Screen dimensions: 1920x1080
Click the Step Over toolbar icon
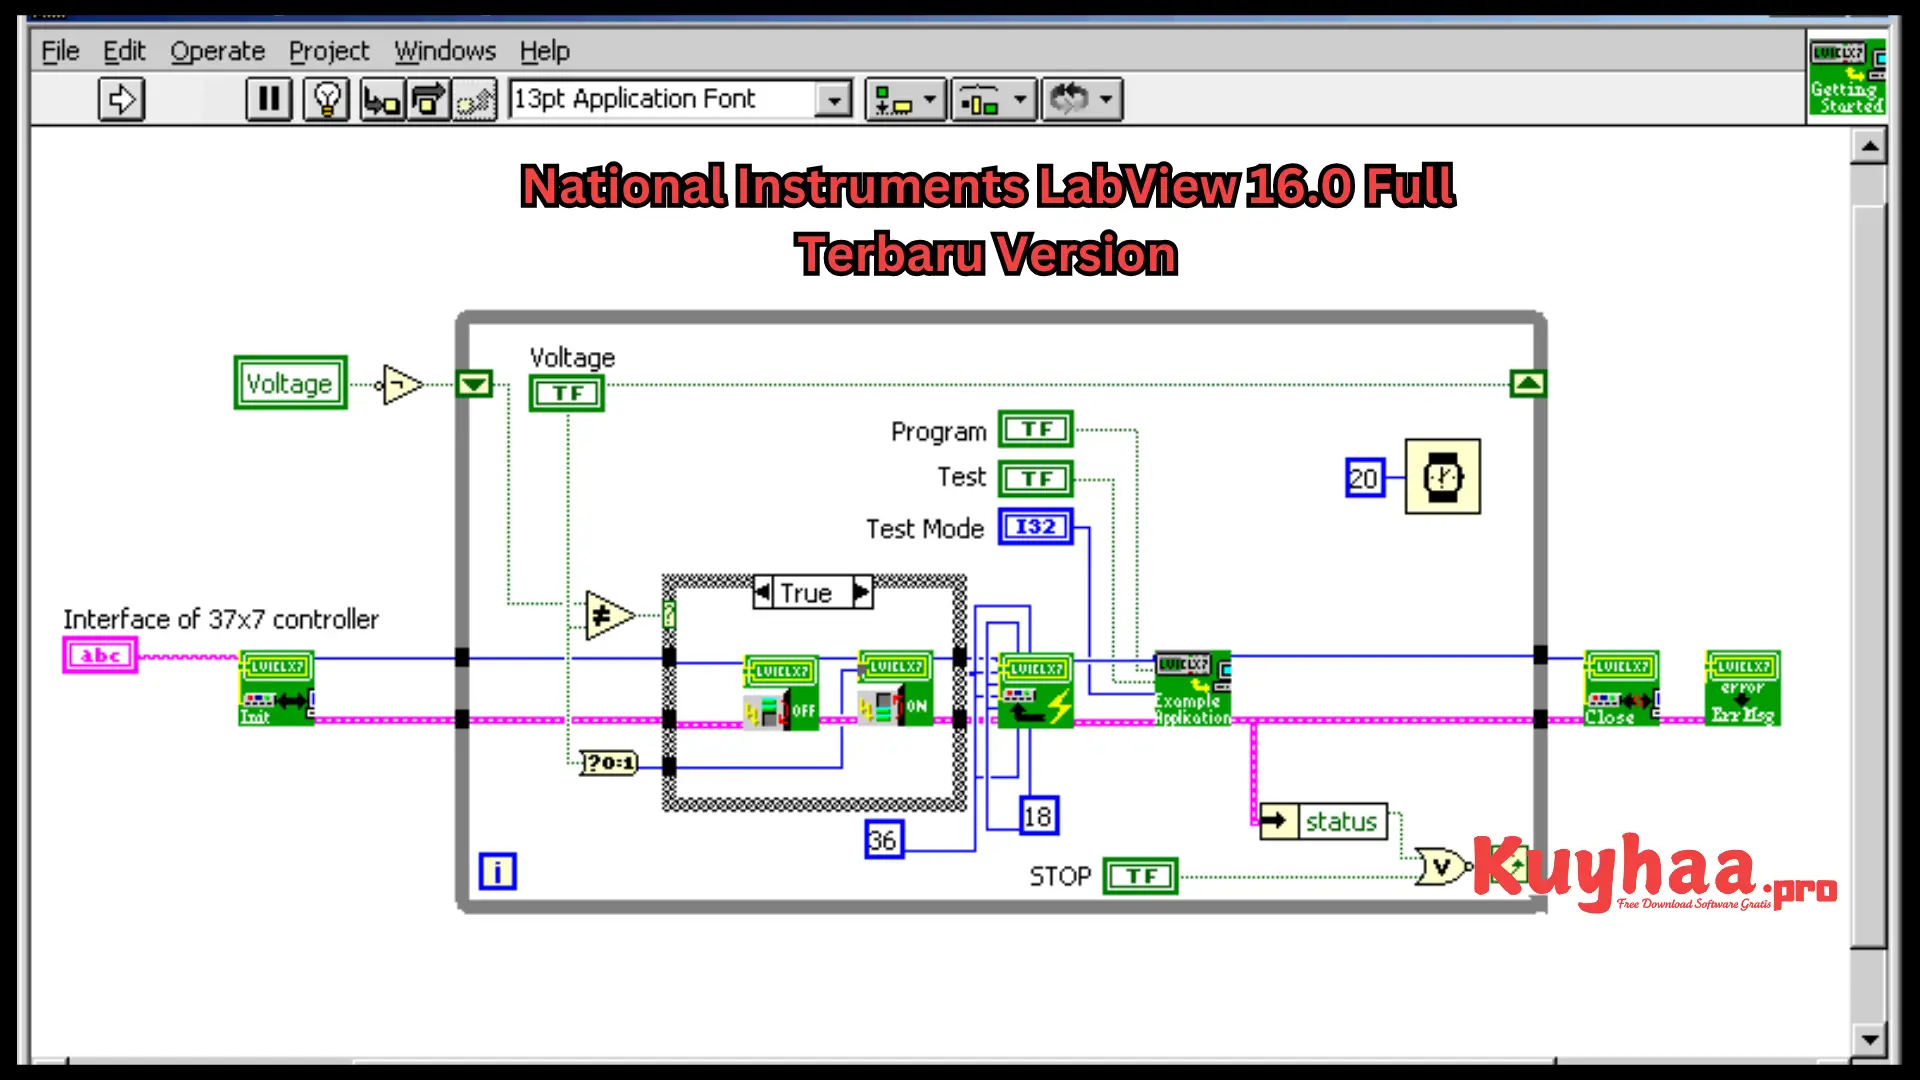[x=428, y=99]
